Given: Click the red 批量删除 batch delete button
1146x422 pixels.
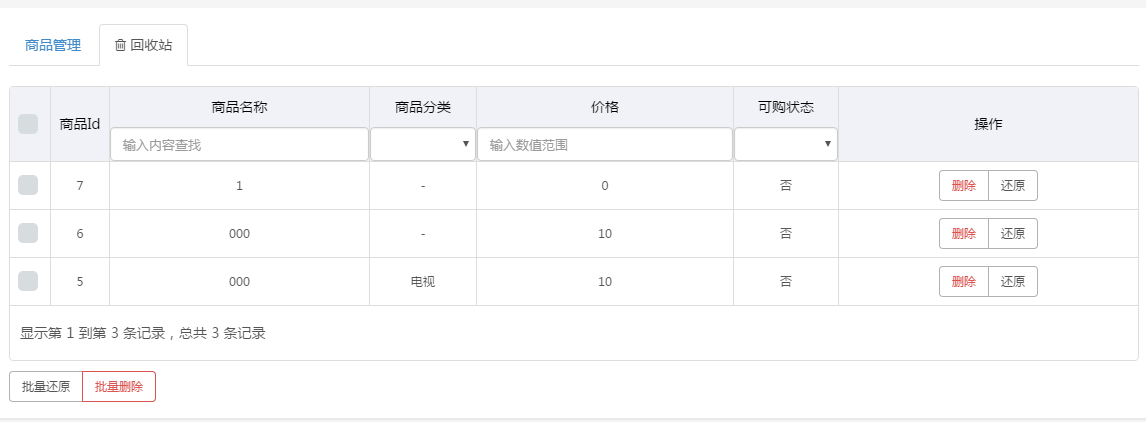Looking at the screenshot, I should tap(119, 387).
